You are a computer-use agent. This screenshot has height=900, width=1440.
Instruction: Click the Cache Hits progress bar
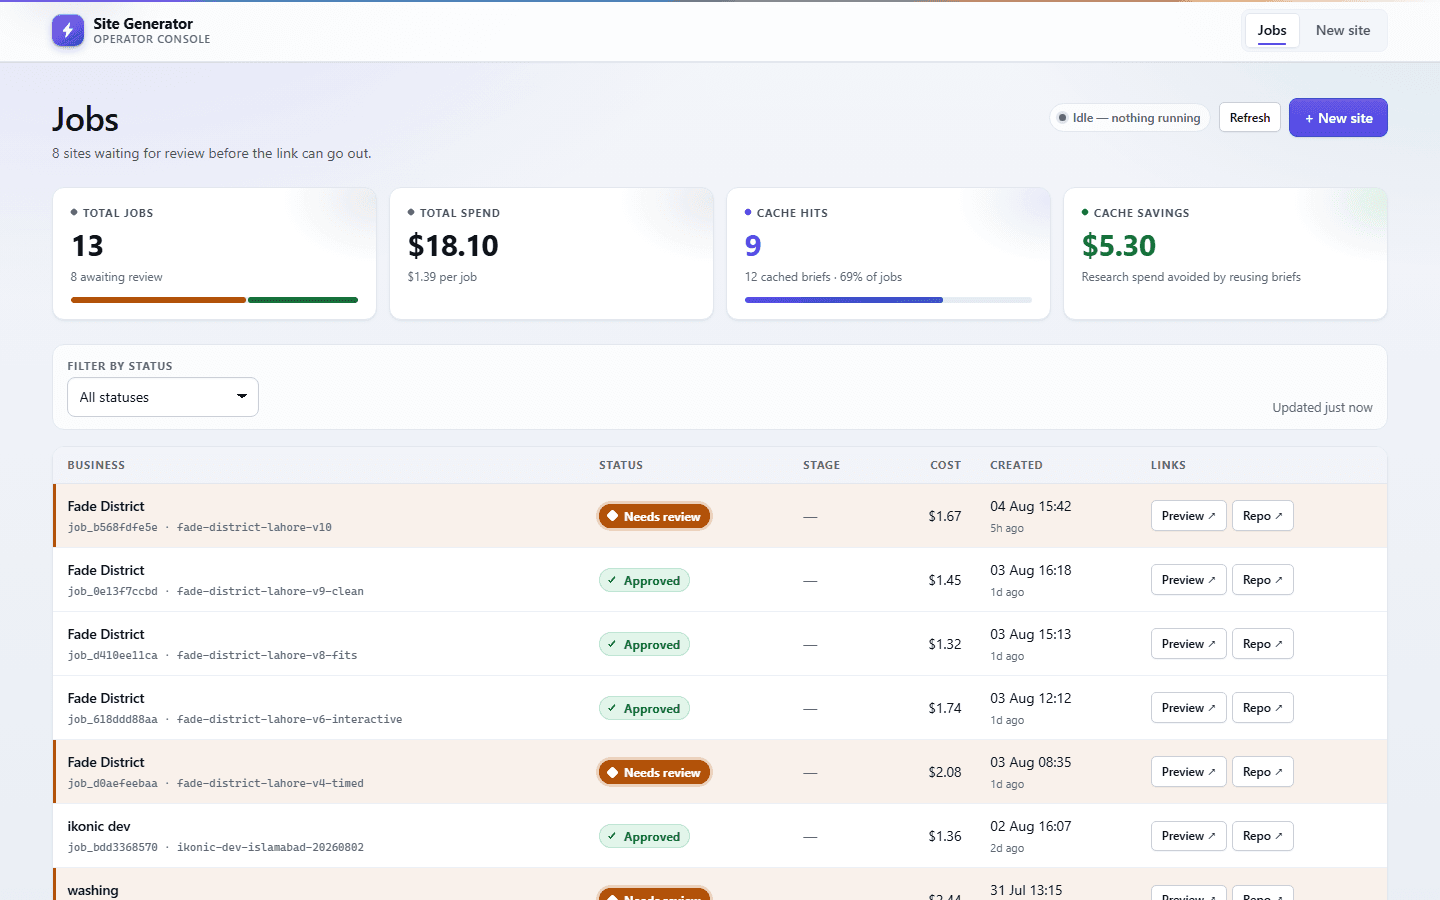(x=888, y=300)
